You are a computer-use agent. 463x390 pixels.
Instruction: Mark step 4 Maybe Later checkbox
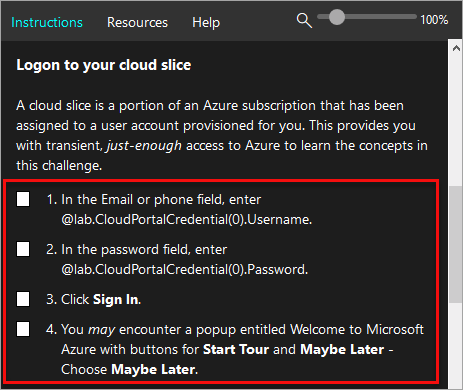tap(23, 329)
